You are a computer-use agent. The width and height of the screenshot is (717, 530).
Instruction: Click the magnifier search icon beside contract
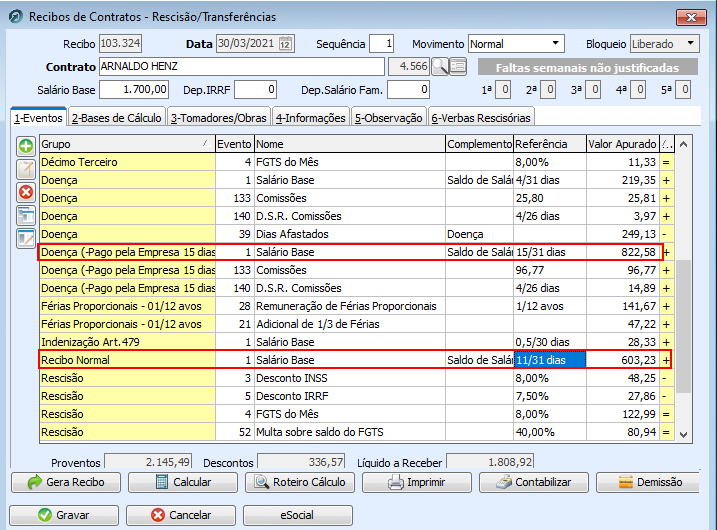[440, 67]
